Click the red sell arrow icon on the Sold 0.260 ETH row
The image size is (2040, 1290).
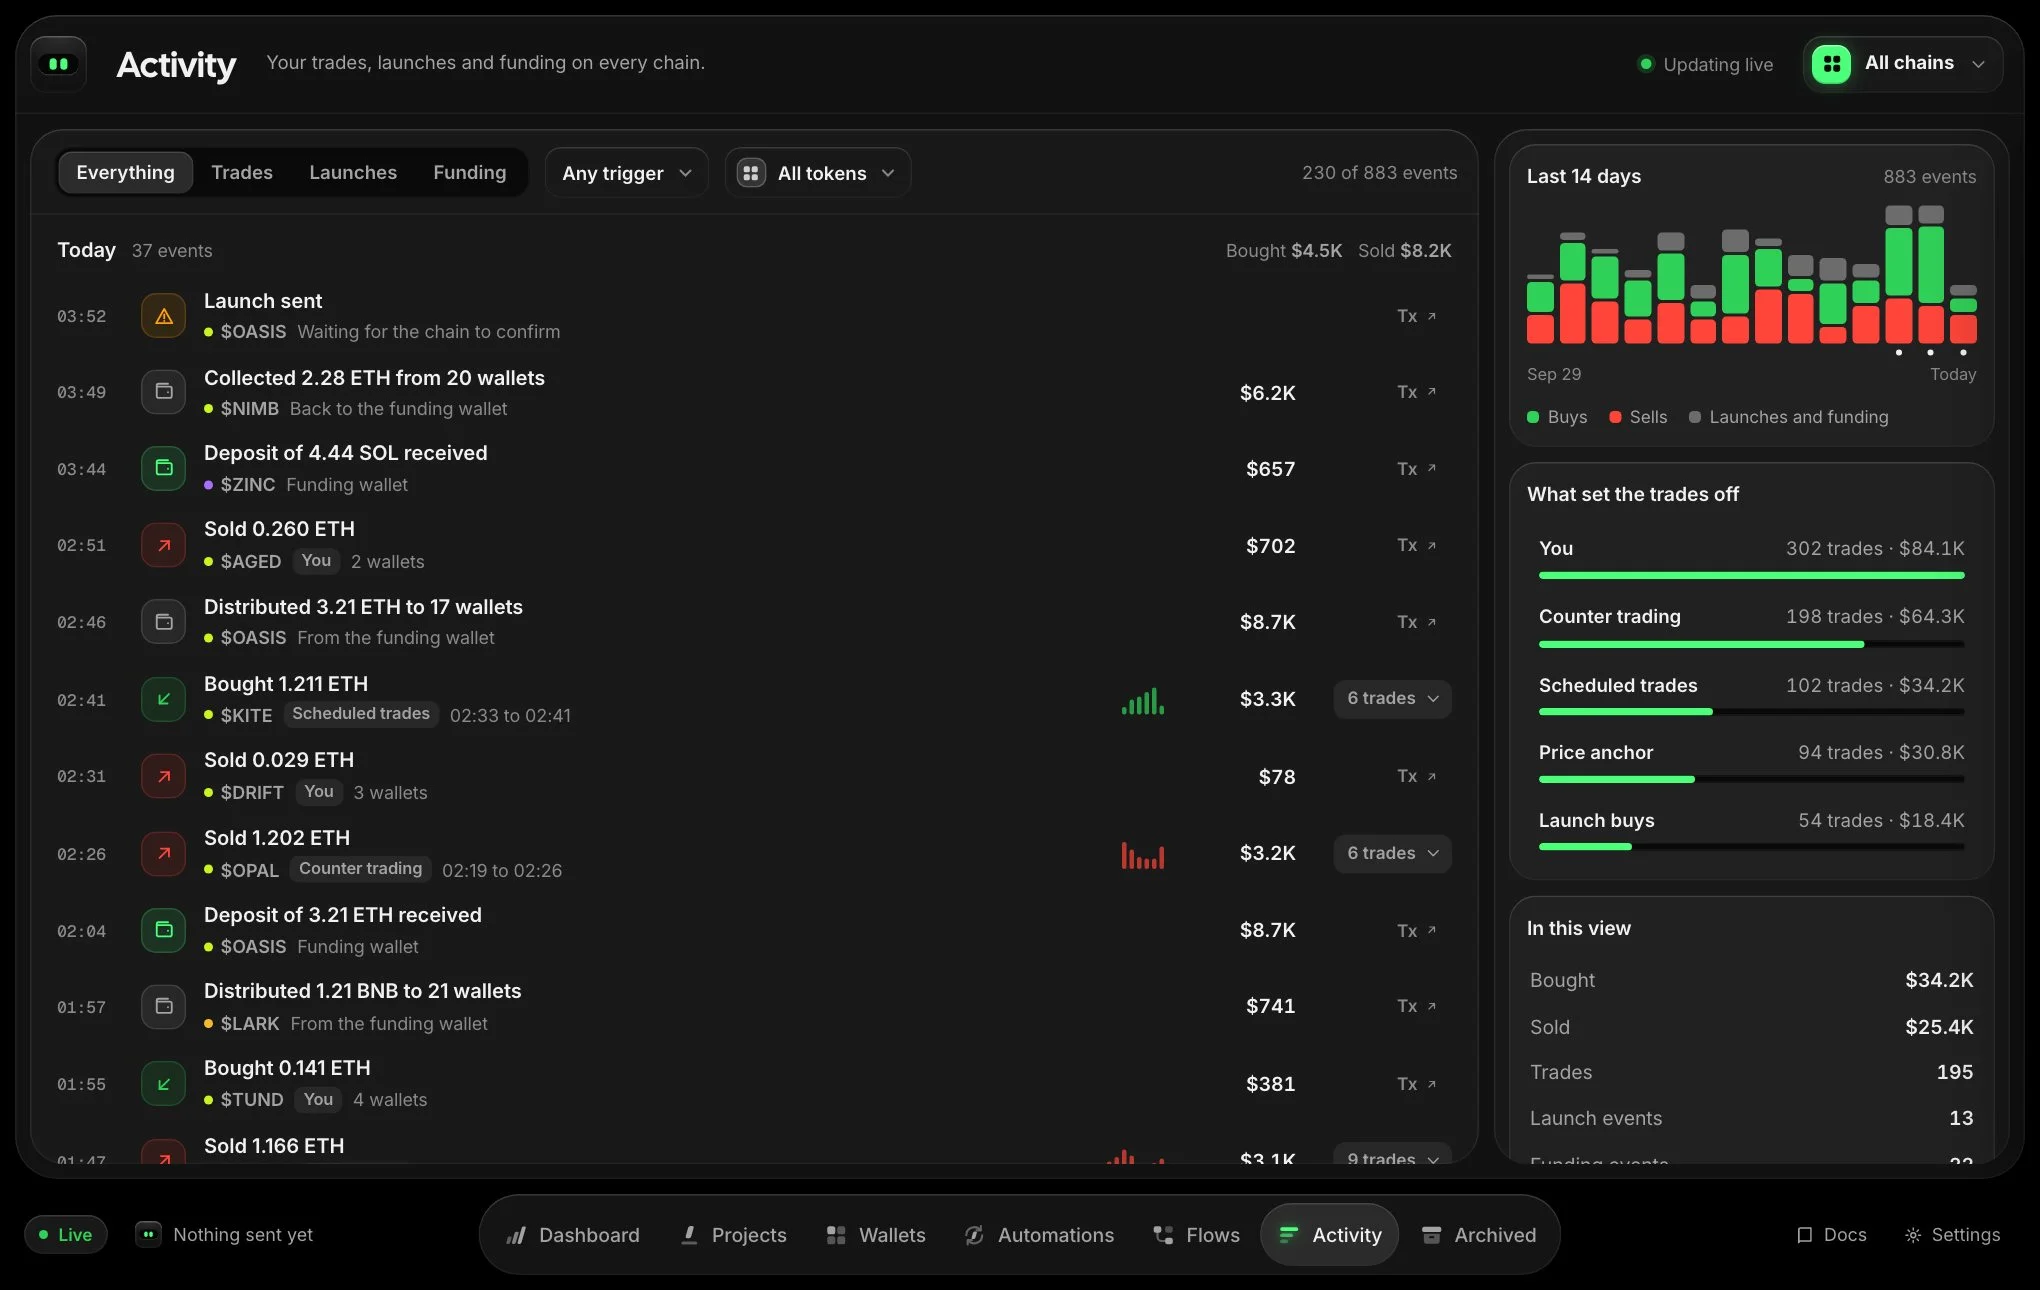[164, 545]
